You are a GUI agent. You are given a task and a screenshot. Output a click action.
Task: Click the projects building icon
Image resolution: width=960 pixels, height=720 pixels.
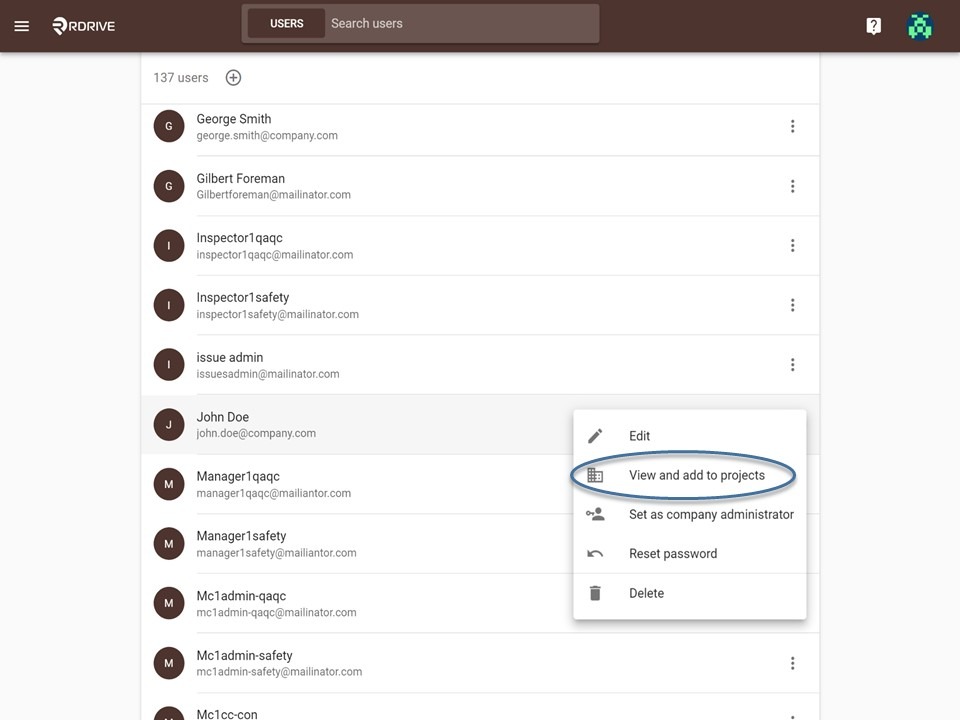(x=595, y=475)
